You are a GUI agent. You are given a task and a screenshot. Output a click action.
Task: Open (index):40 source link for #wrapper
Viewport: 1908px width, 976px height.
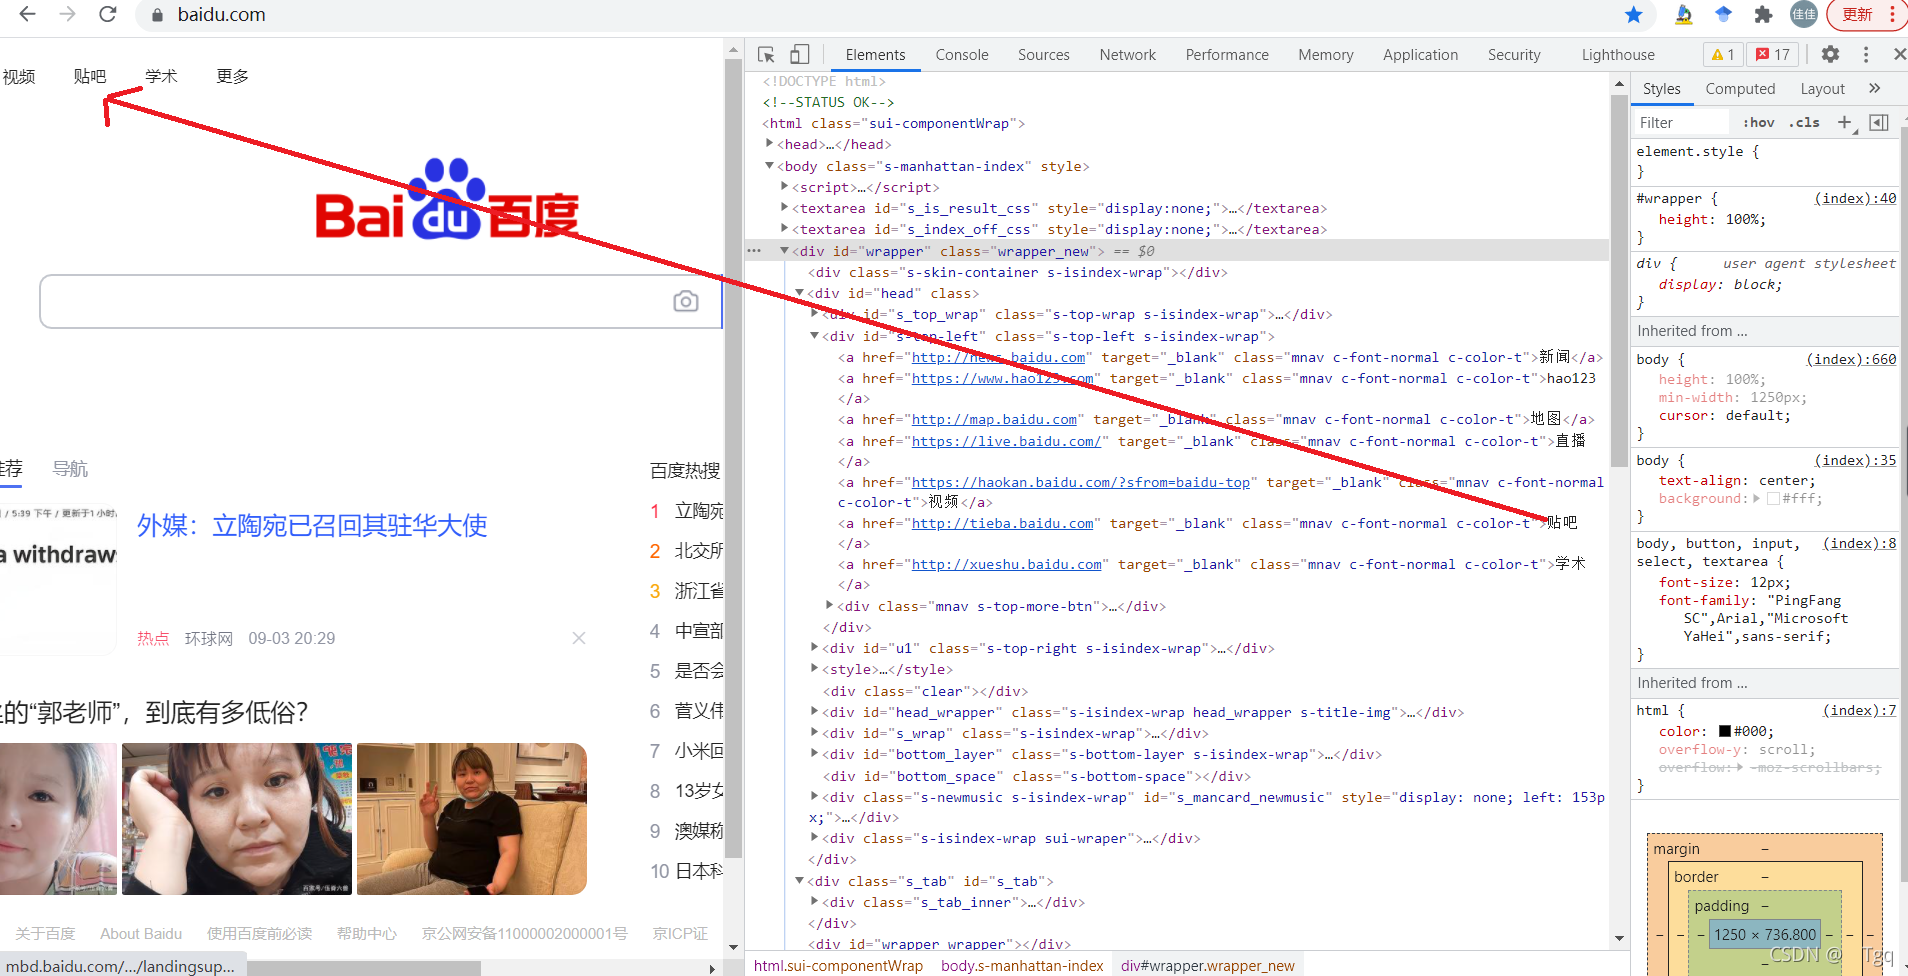pos(1855,198)
